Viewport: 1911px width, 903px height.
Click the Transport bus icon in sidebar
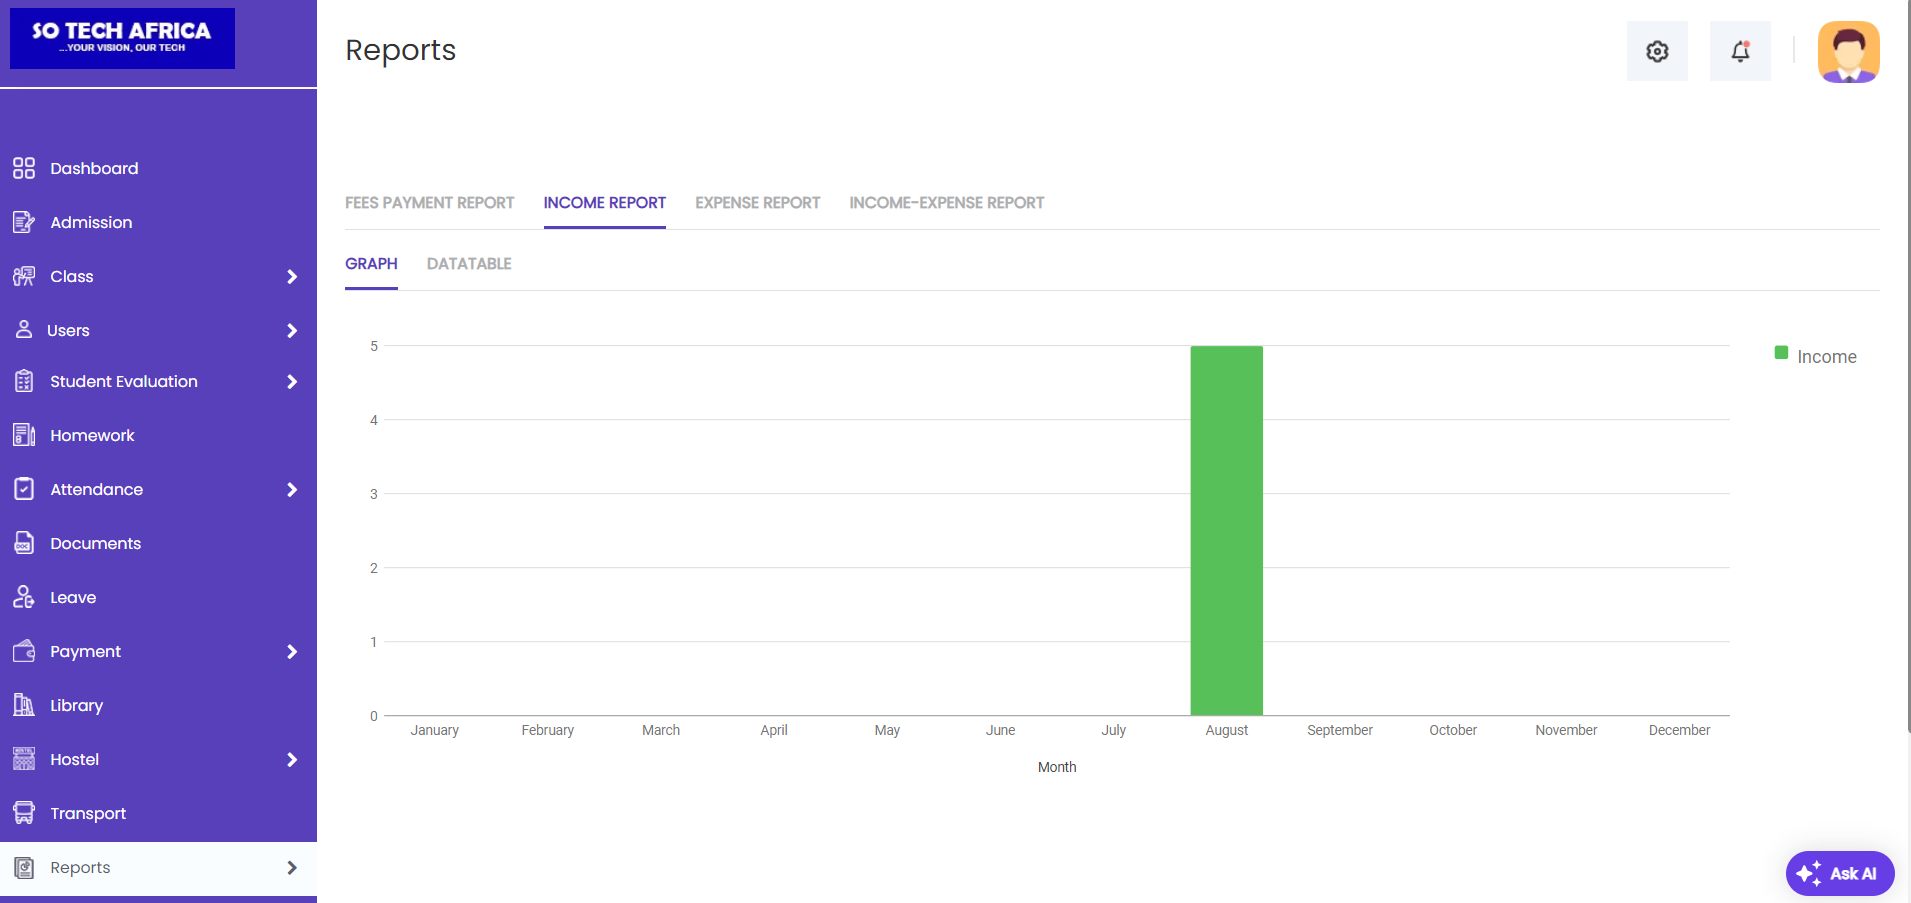(x=24, y=813)
